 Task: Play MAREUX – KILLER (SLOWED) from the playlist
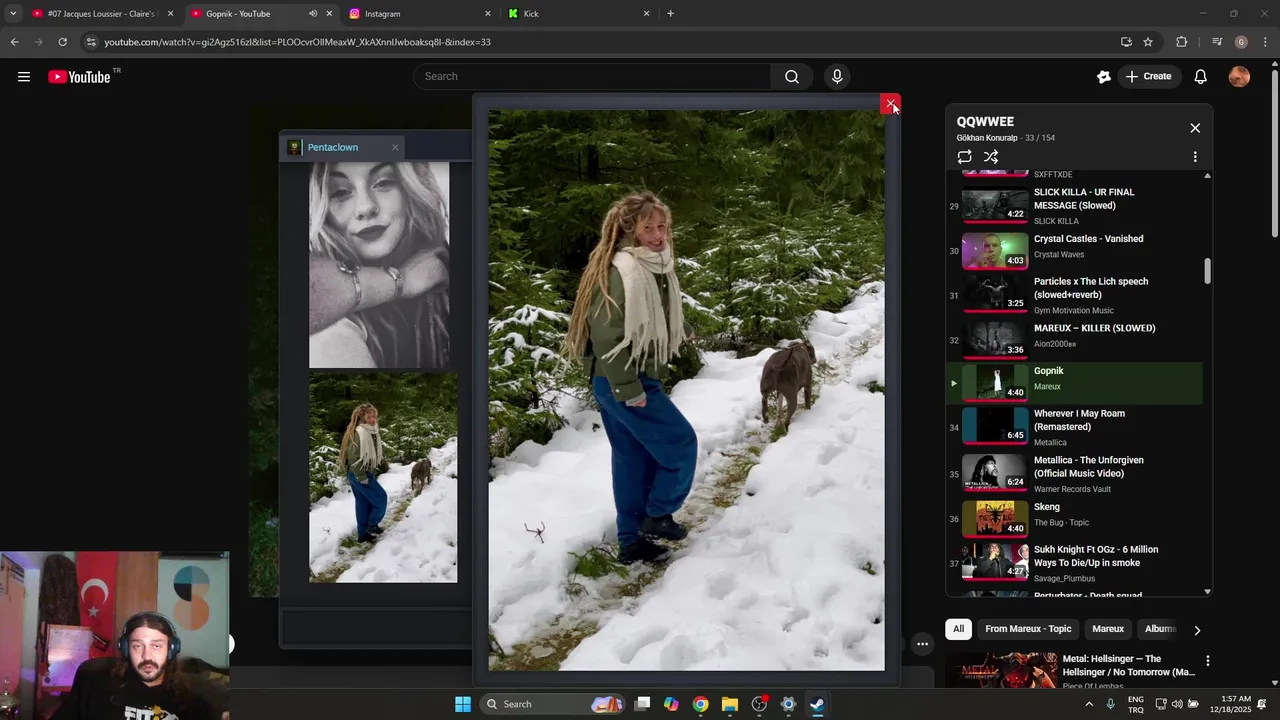point(1075,340)
